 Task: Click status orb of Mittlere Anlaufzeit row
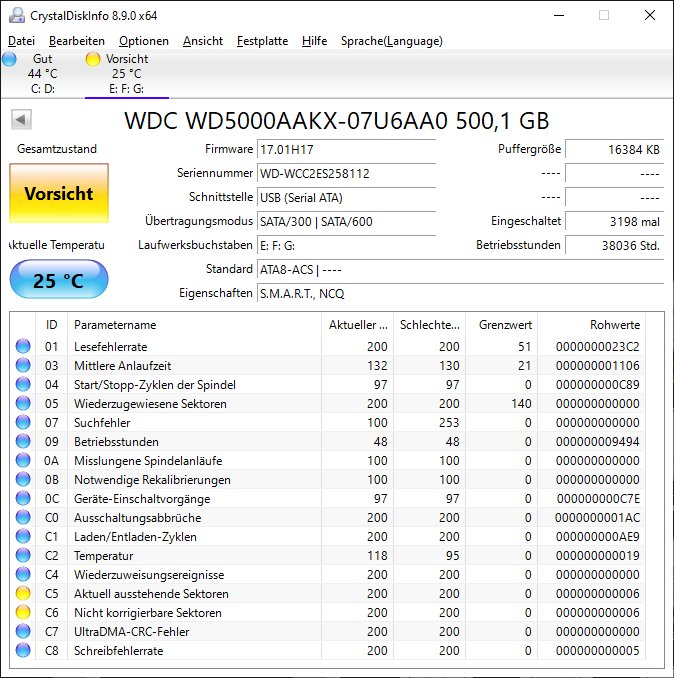[x=23, y=365]
